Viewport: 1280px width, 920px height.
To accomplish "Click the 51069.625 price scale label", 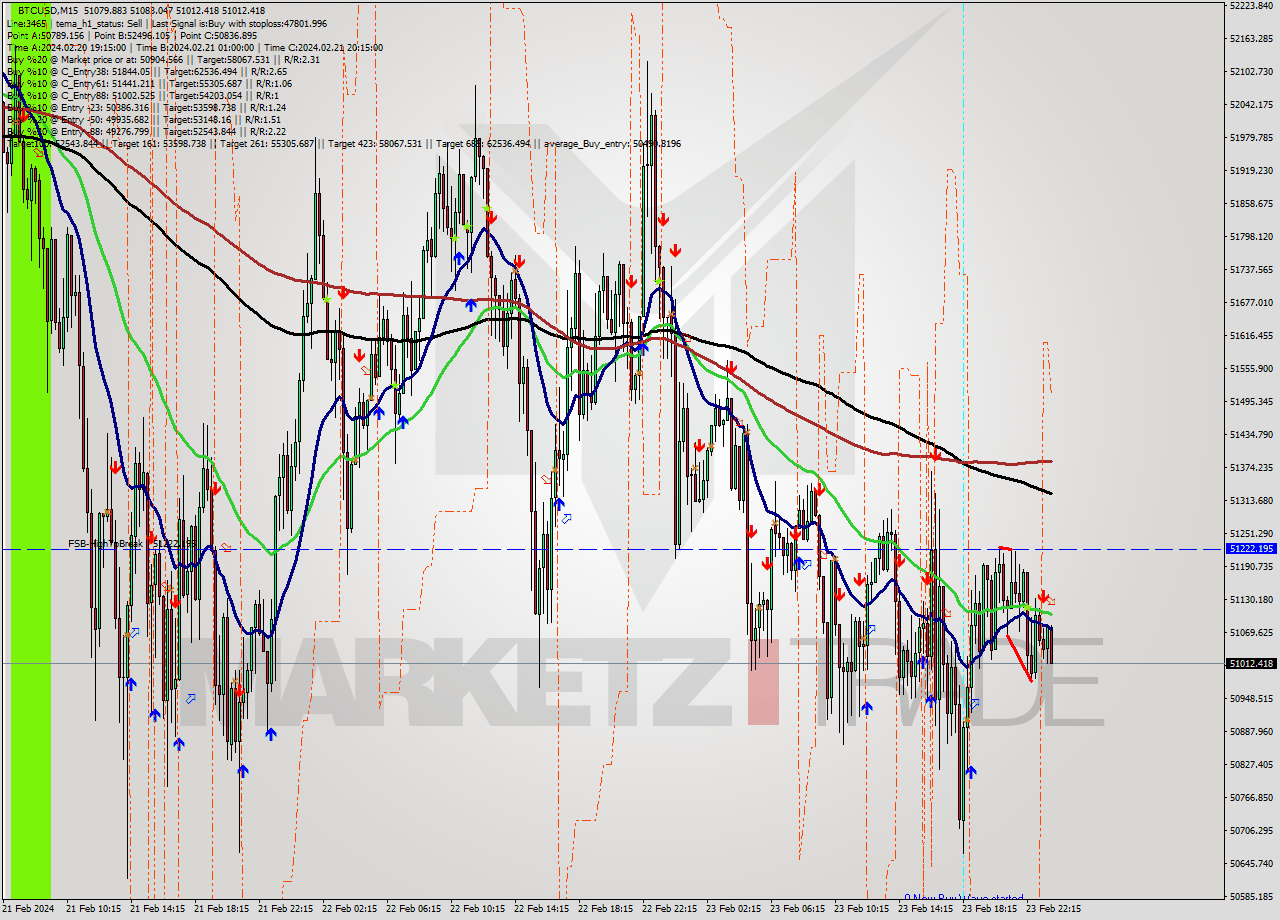I will point(1252,632).
